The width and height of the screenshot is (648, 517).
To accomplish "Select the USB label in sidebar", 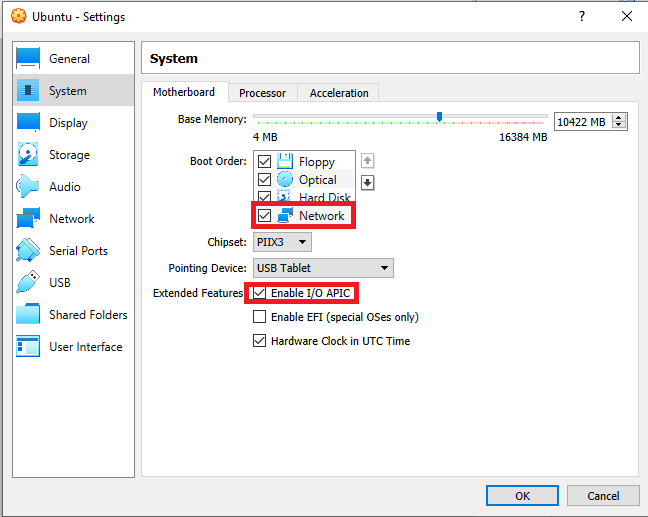I will [60, 283].
